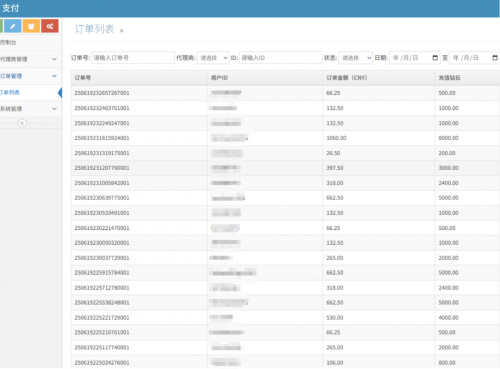The image size is (500, 369).
Task: Select order 250619230221470001
Action: (102, 228)
